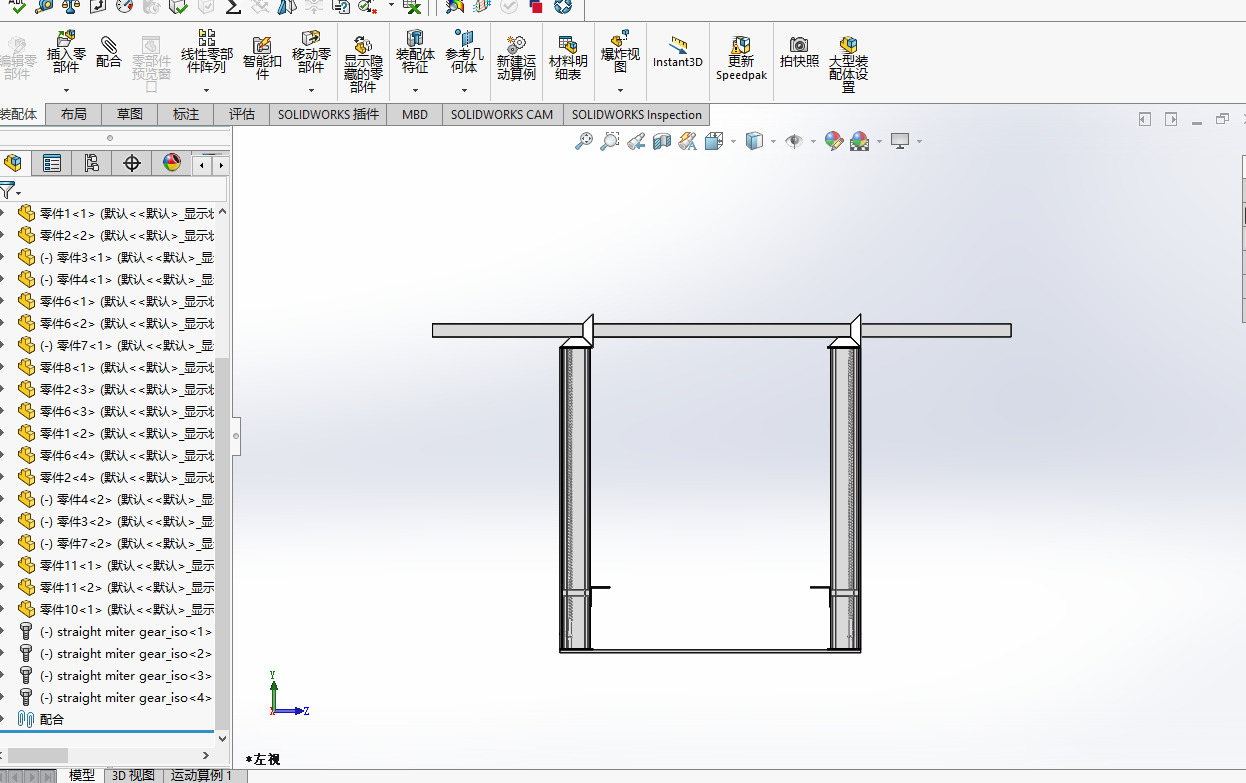
Task: Click Update Speedpak (更新 Speedpak) tool
Action: coord(741,58)
